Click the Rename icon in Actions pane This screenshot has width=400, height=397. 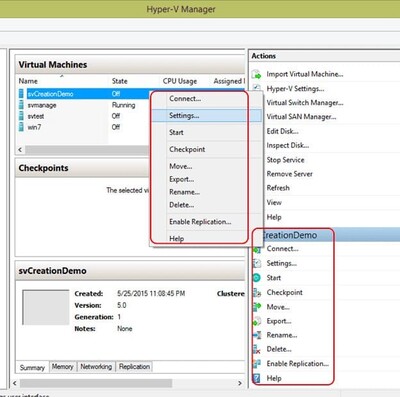(257, 335)
